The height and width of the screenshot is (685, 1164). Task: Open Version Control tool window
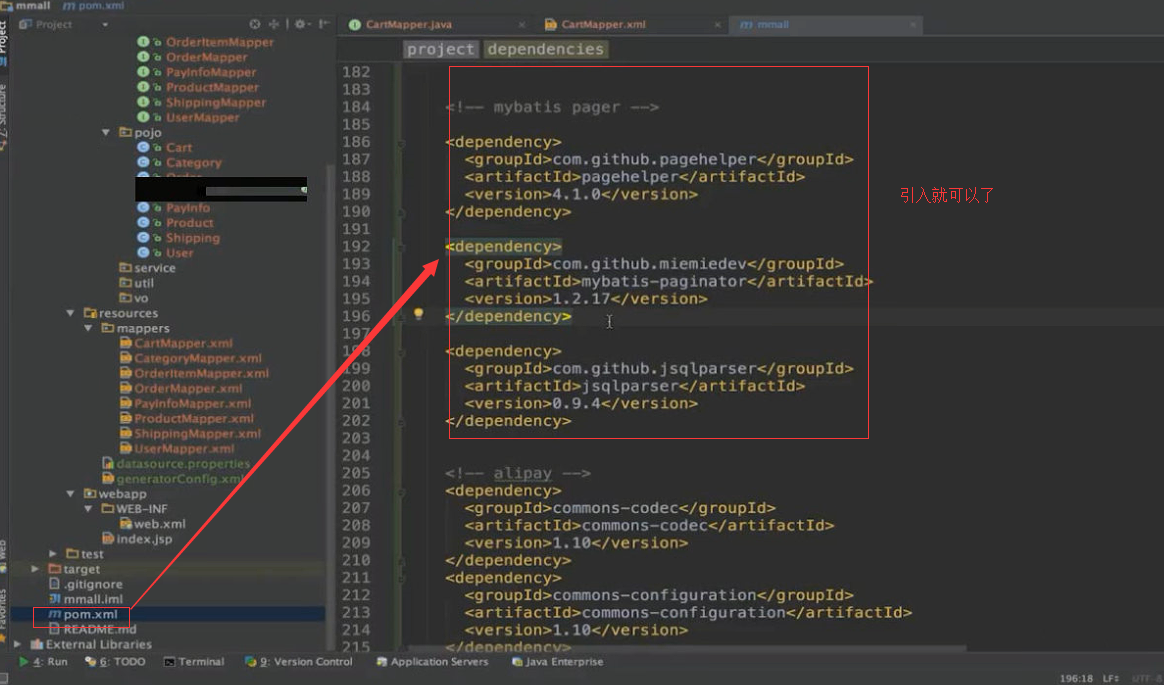click(x=298, y=661)
